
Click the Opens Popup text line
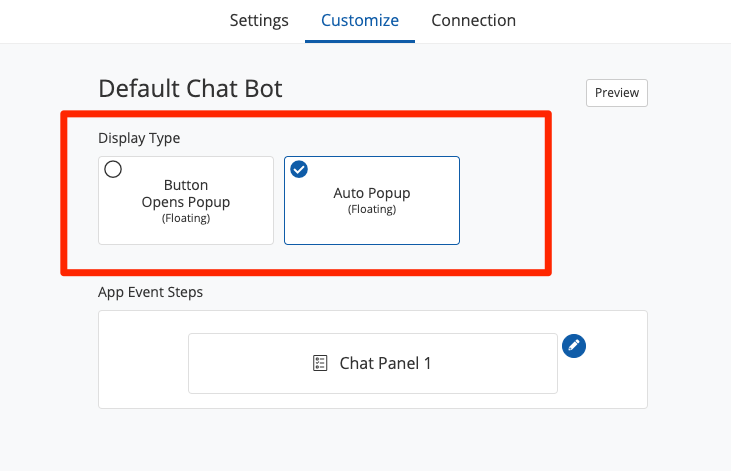click(x=186, y=202)
